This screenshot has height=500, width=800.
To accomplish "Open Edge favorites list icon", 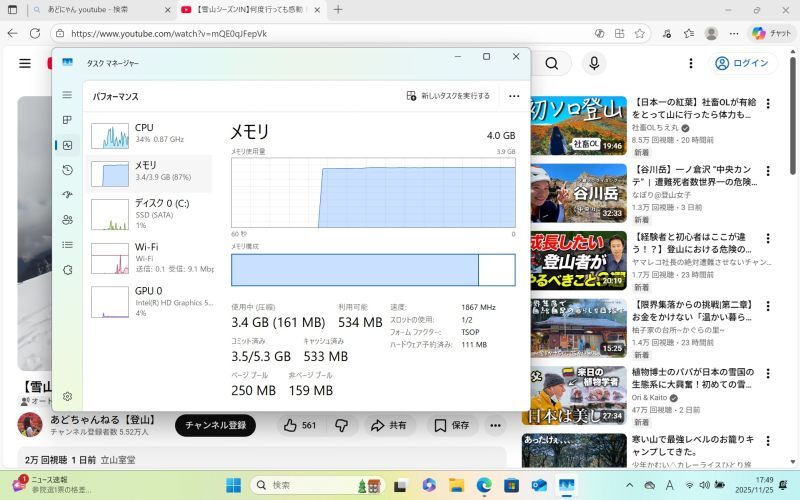I will pyautogui.click(x=689, y=34).
